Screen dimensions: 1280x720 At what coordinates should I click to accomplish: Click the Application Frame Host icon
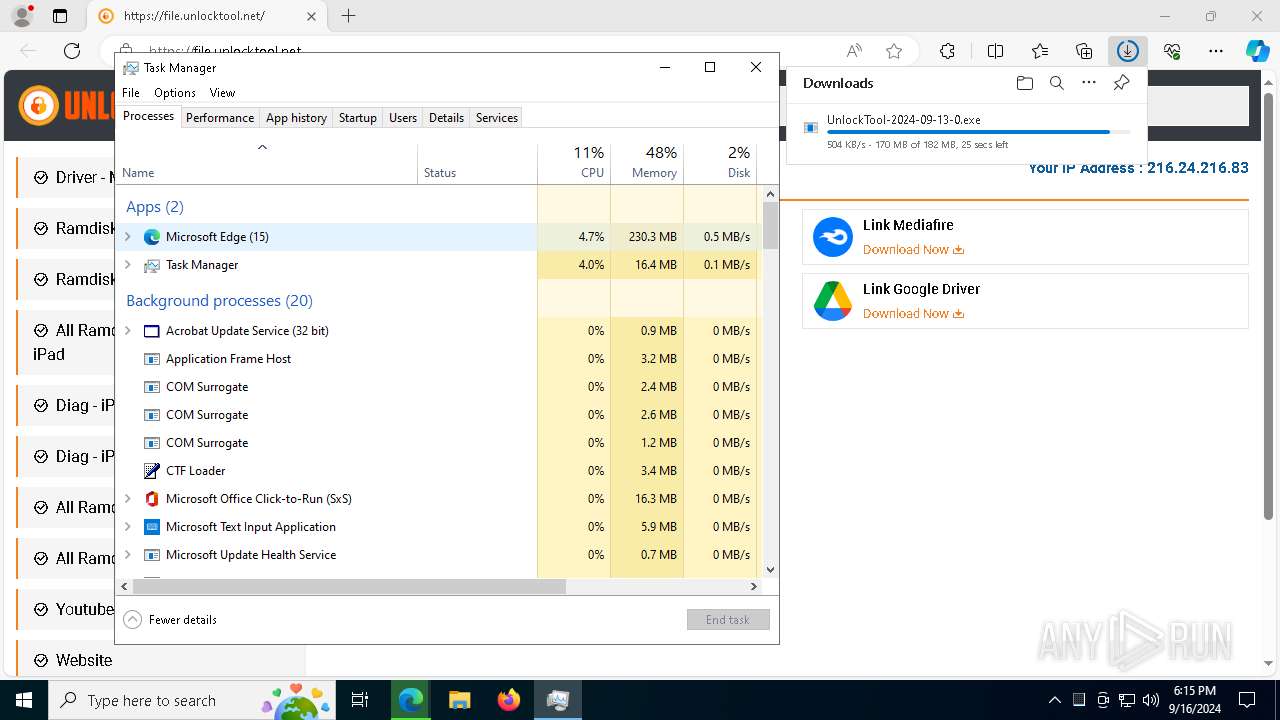click(x=152, y=359)
